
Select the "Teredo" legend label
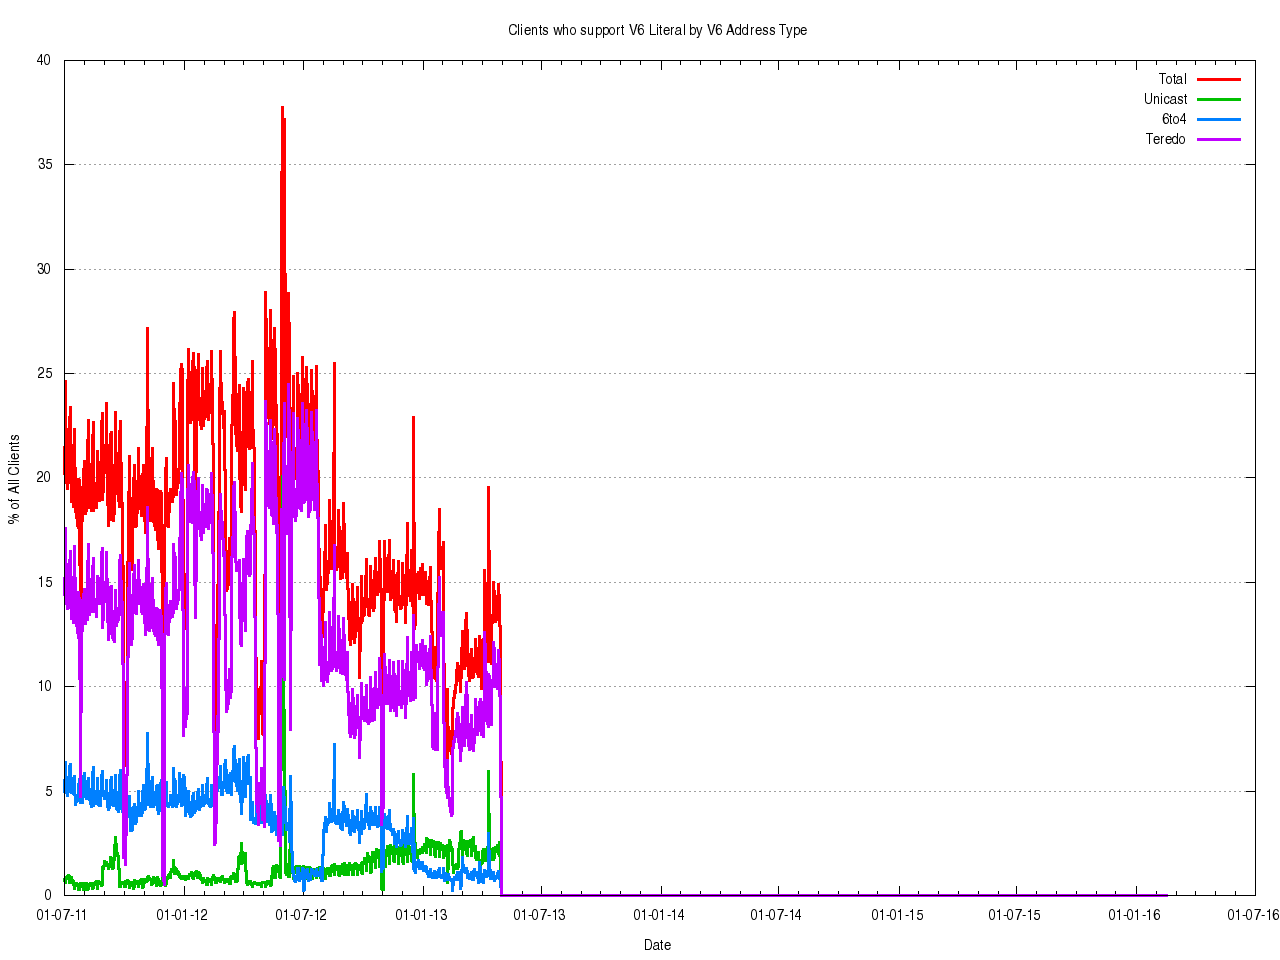pos(1165,139)
